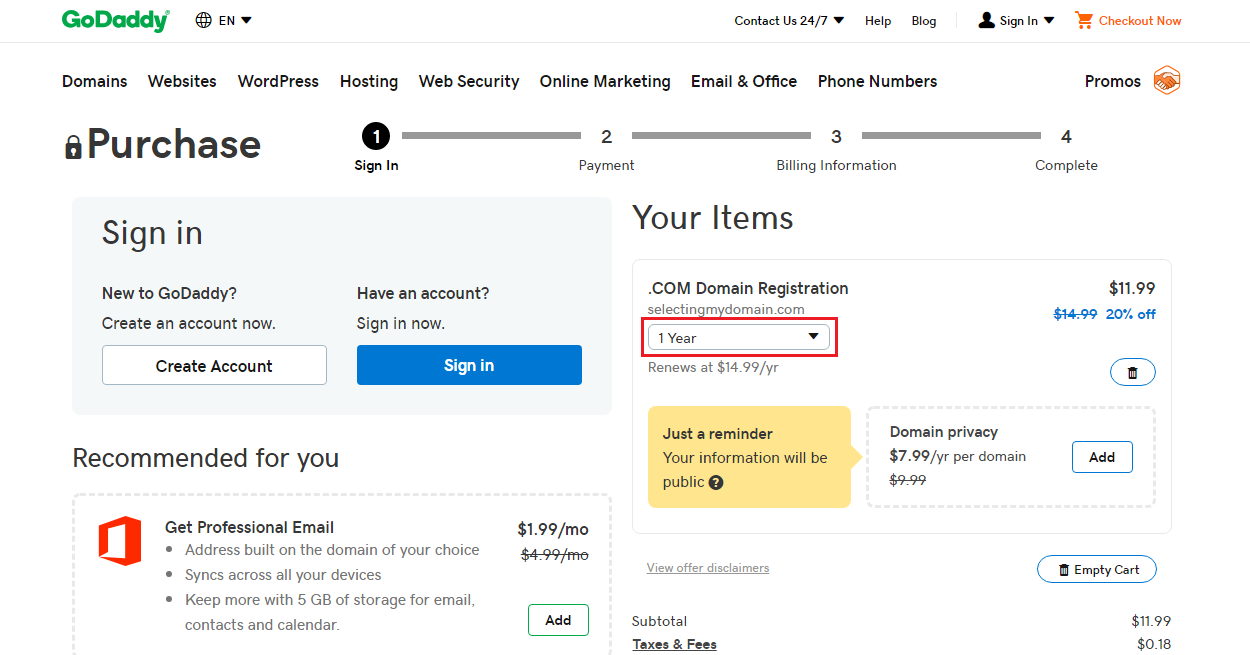Click Checkout Now
This screenshot has width=1250, height=655.
click(x=1140, y=20)
